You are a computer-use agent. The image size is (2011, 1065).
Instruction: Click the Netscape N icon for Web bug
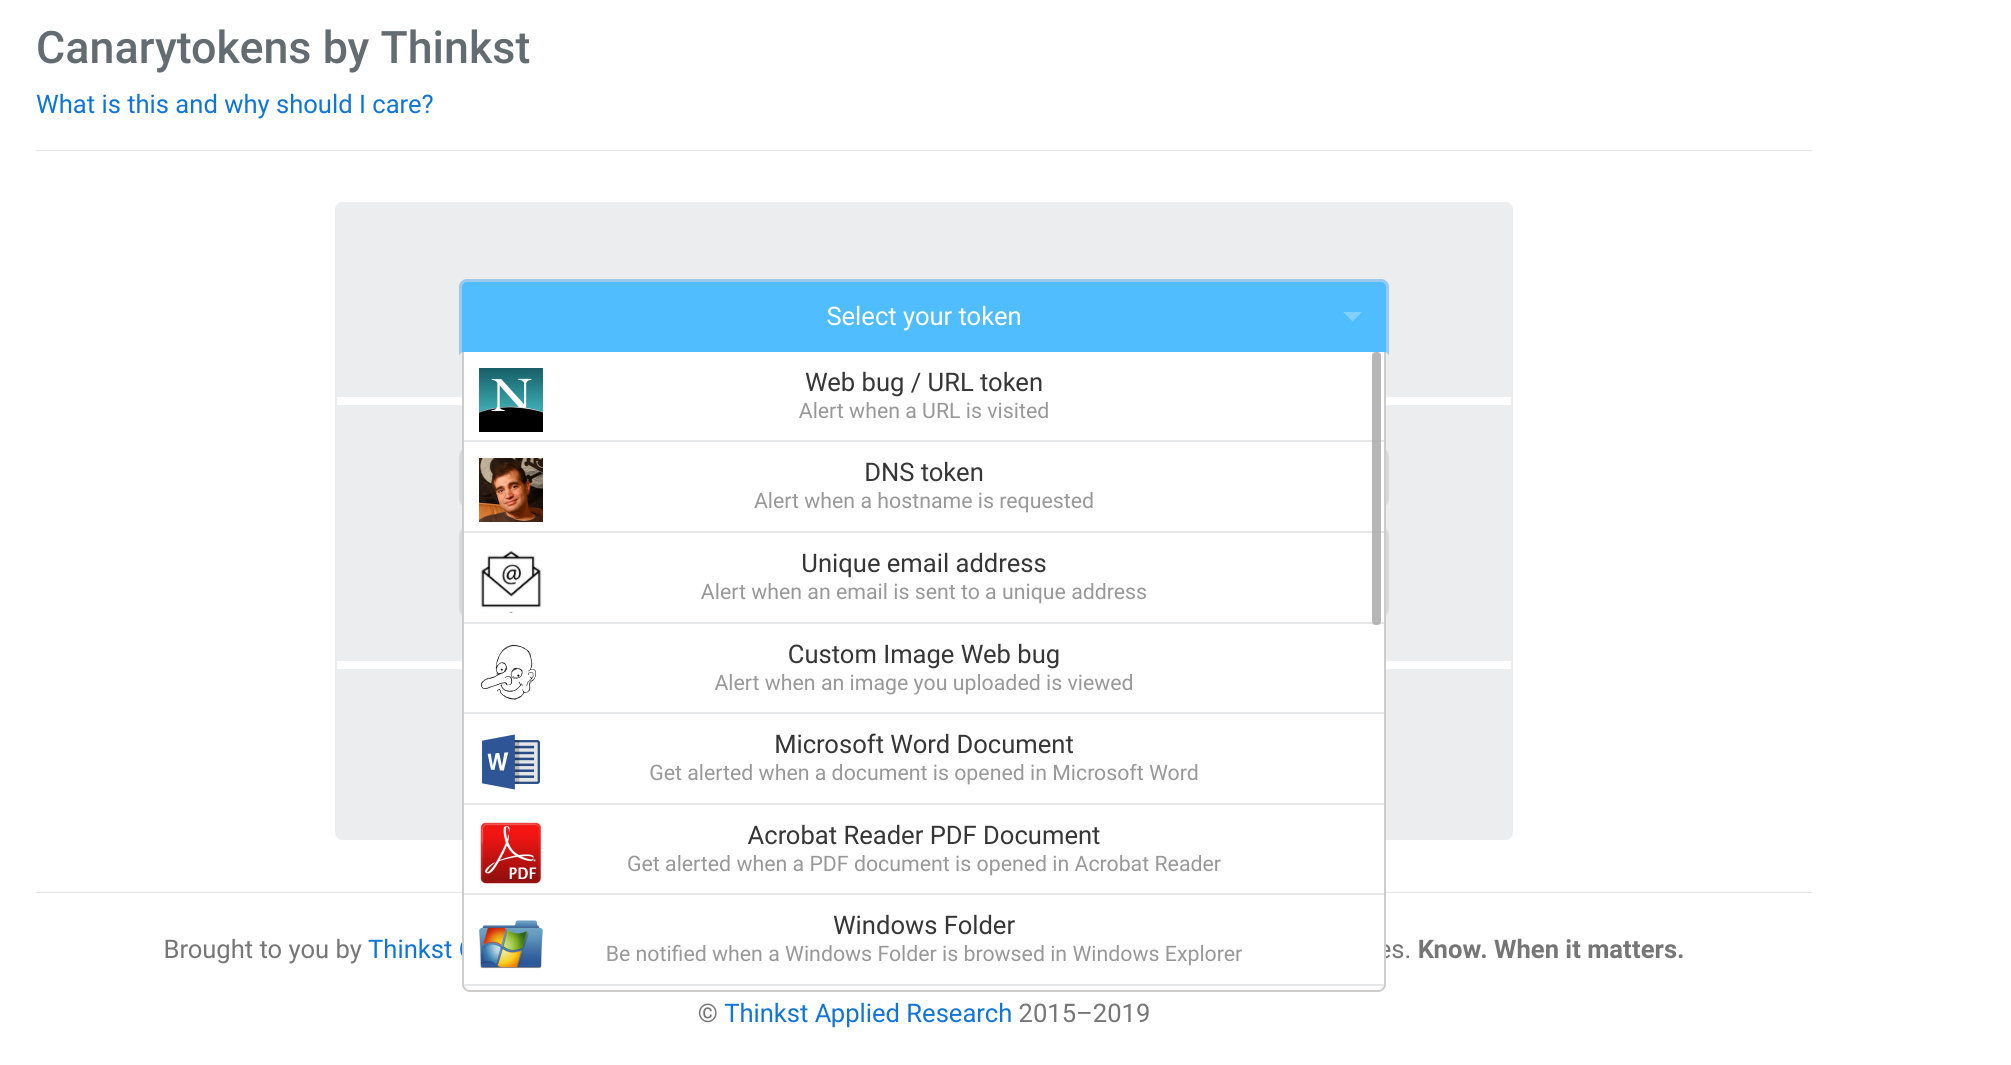pos(510,400)
